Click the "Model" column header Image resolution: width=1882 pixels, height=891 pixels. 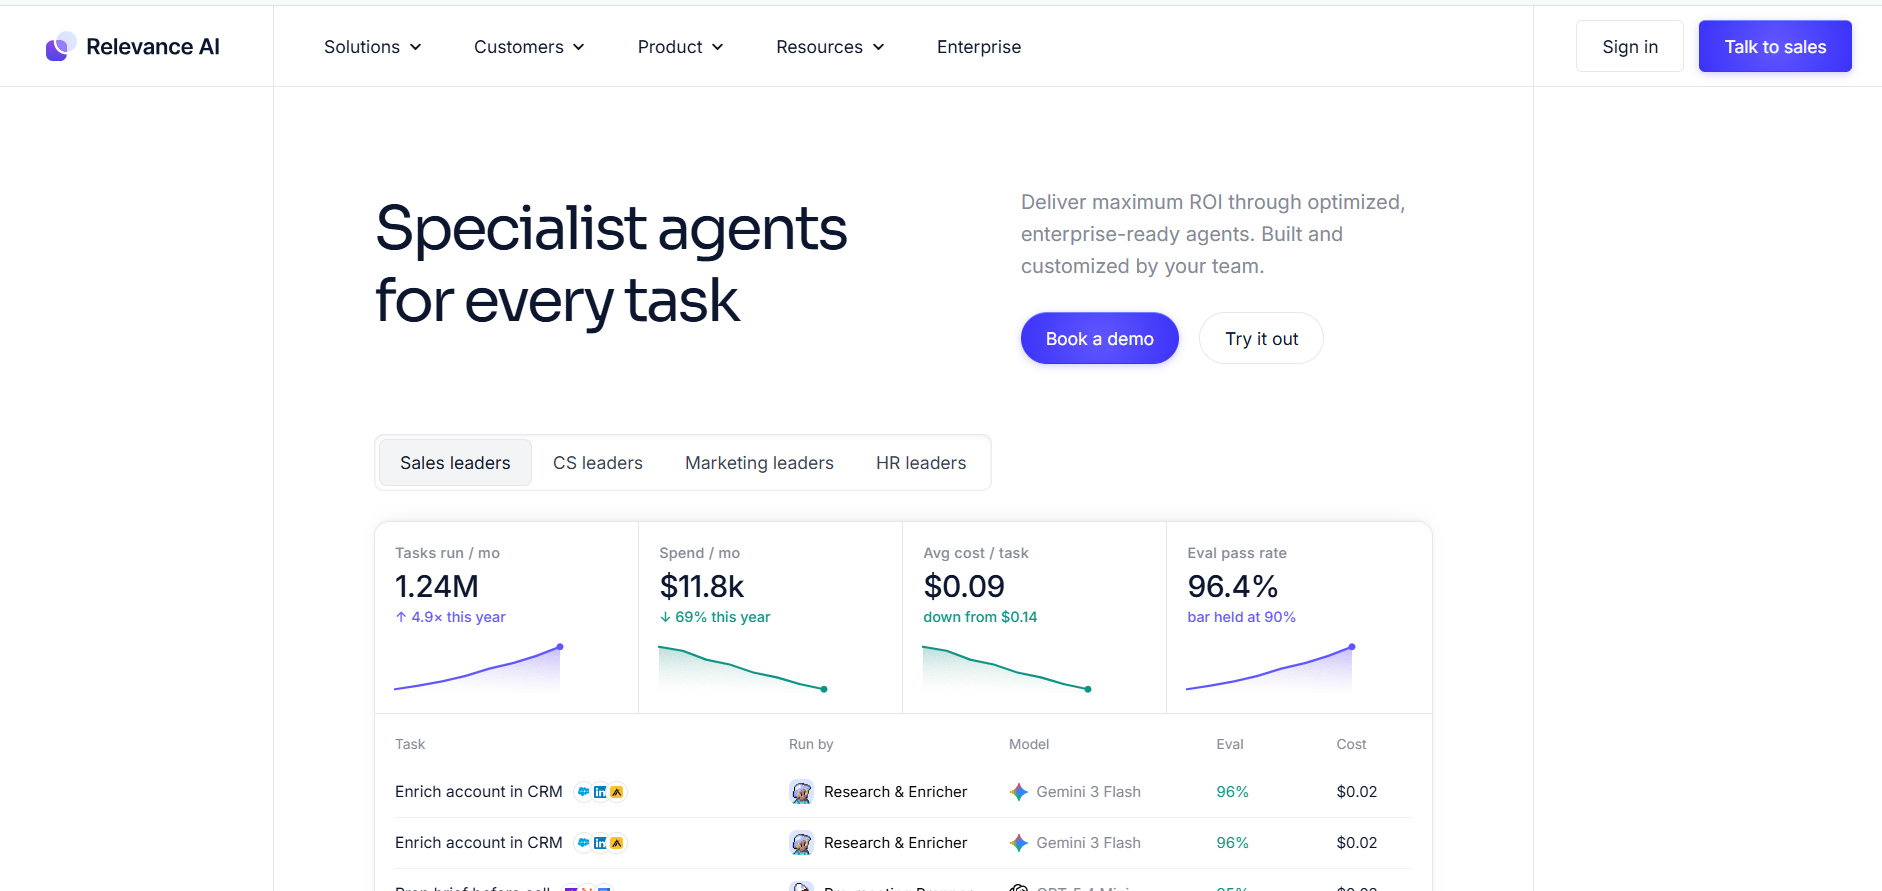tap(1029, 744)
